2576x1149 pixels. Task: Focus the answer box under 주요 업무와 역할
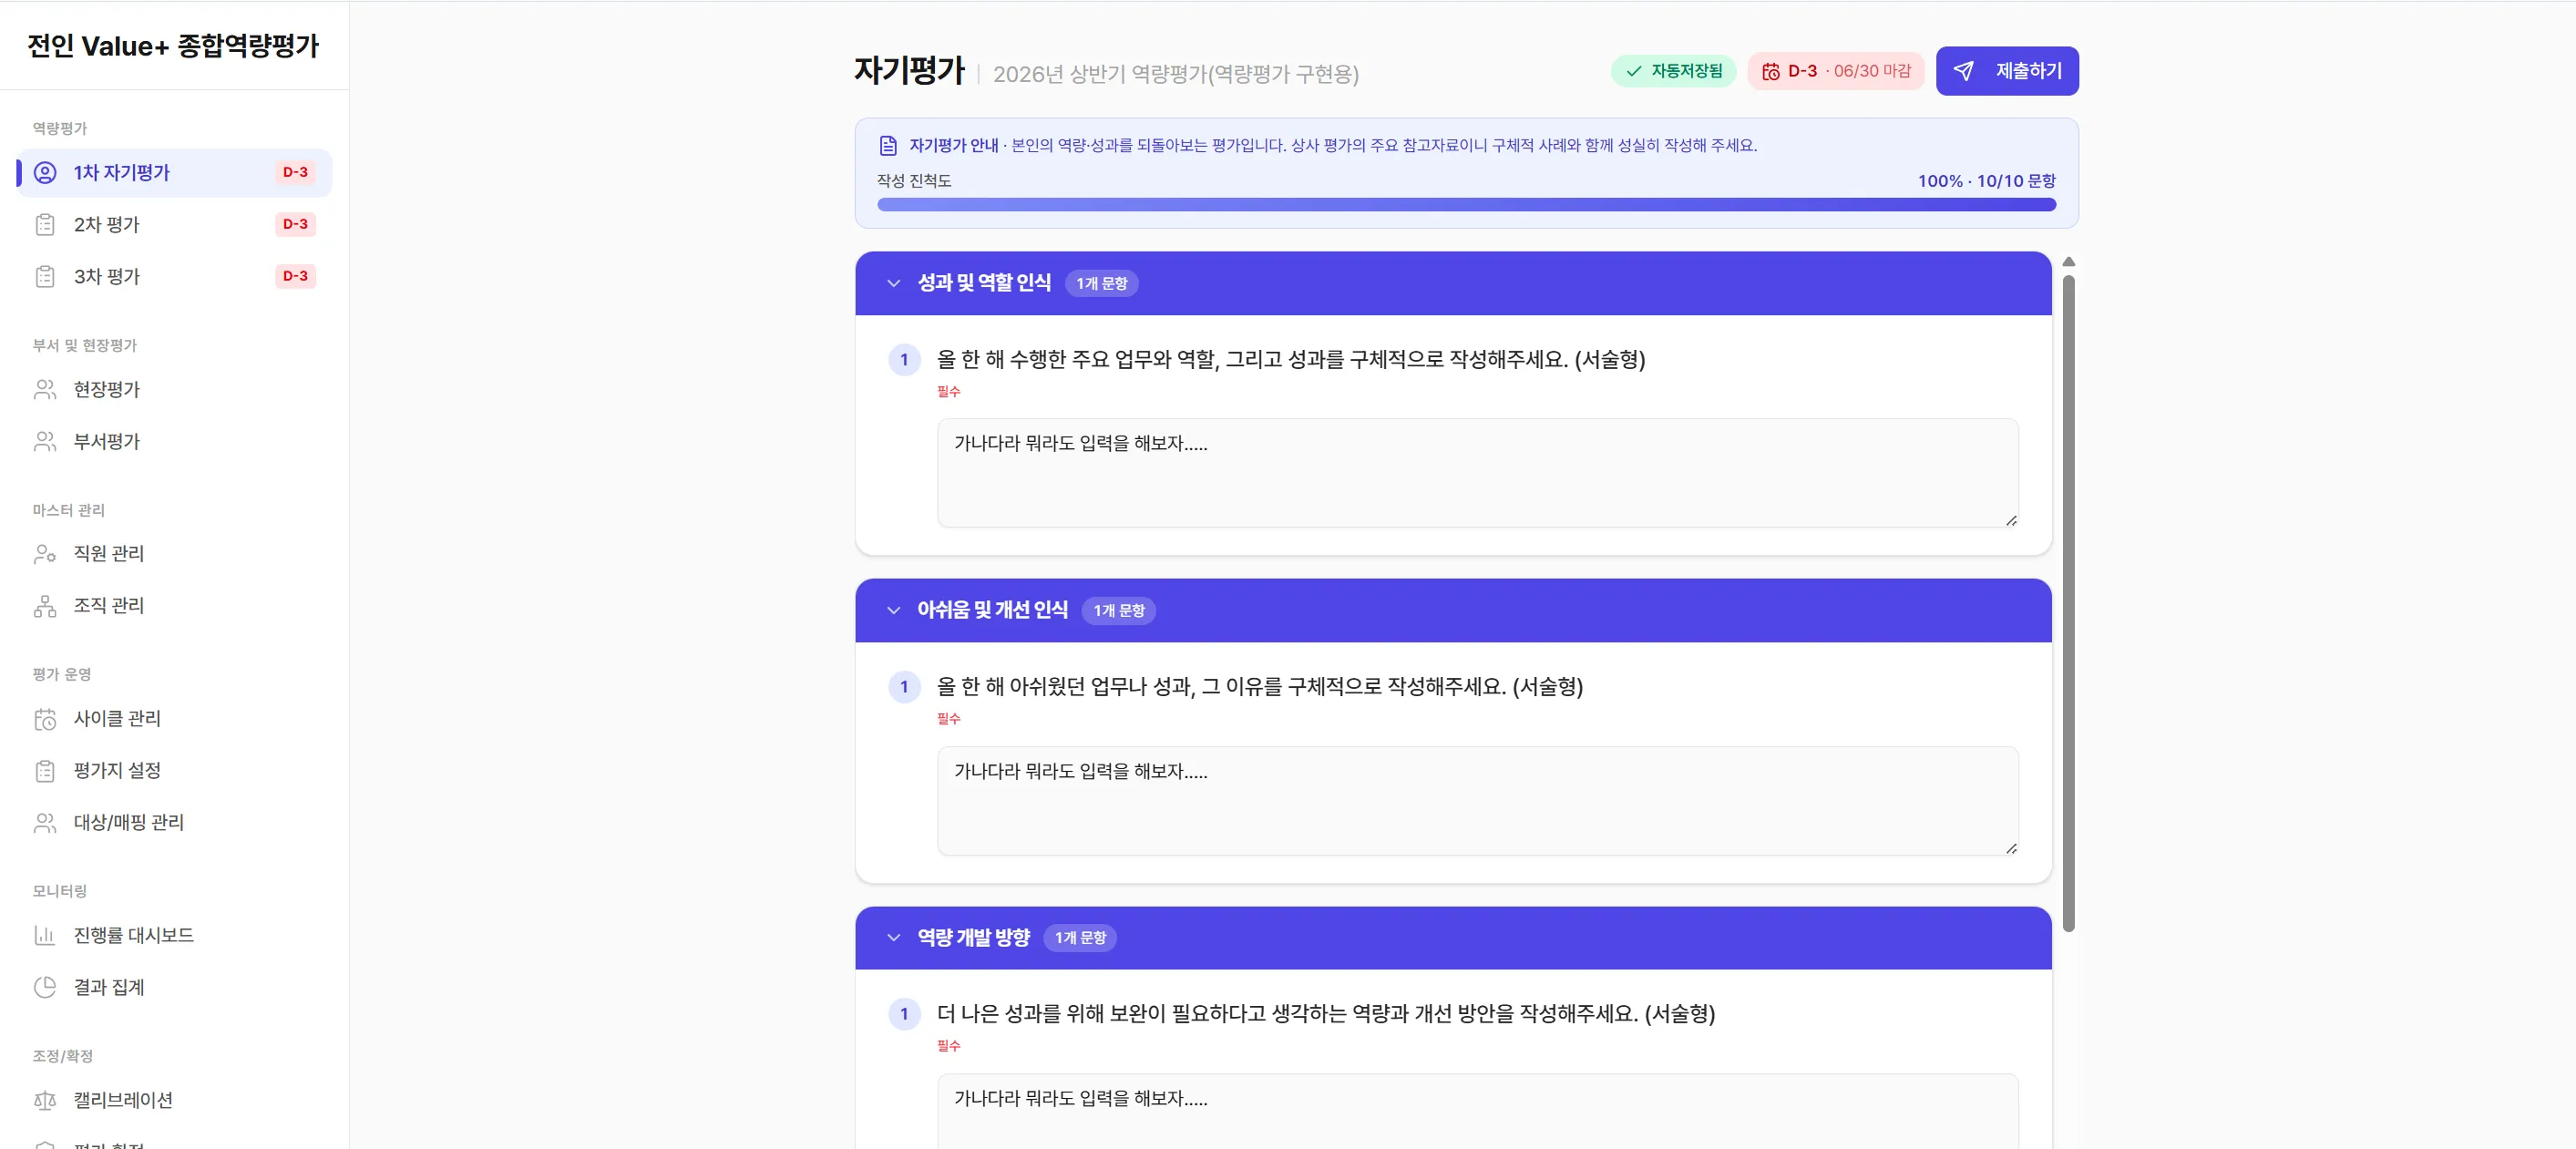click(1477, 473)
